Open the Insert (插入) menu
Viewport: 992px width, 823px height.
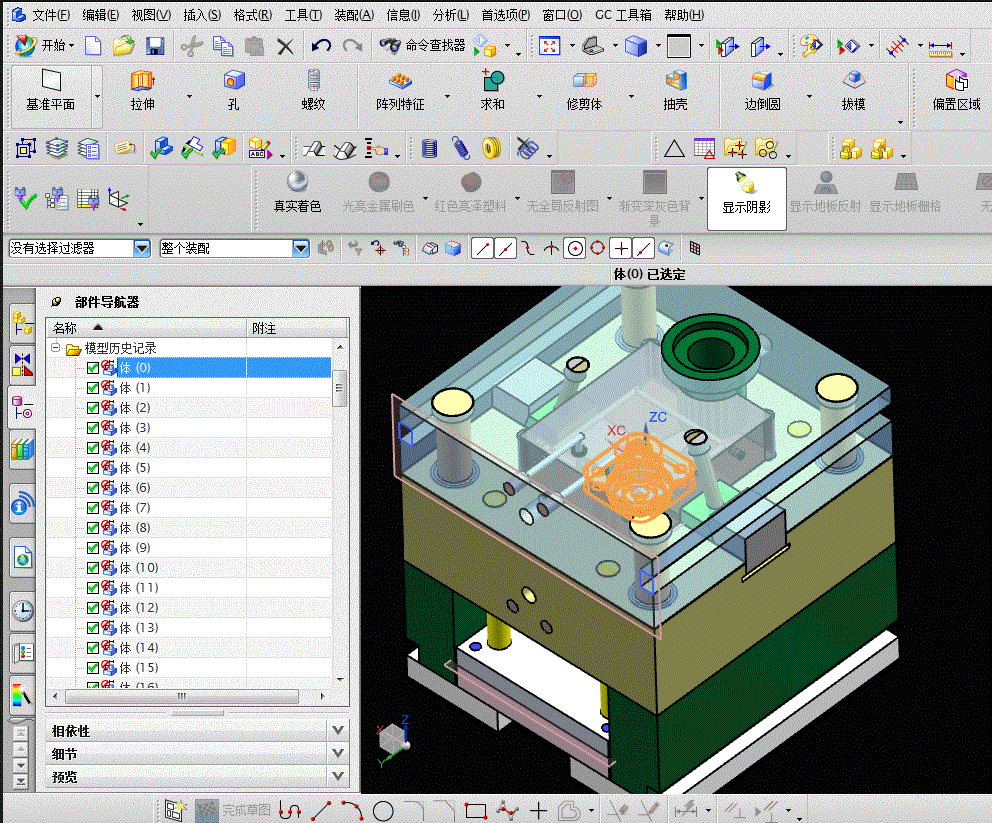(x=202, y=15)
